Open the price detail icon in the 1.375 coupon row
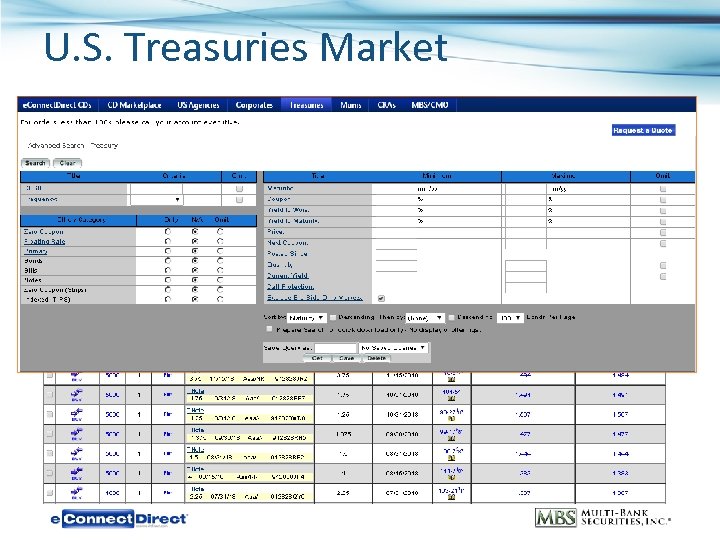The width and height of the screenshot is (720, 540). point(451,438)
